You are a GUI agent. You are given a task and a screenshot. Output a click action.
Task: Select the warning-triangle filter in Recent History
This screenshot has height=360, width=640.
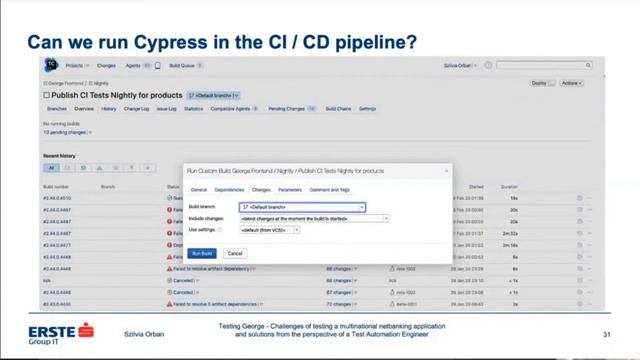[x=100, y=168]
